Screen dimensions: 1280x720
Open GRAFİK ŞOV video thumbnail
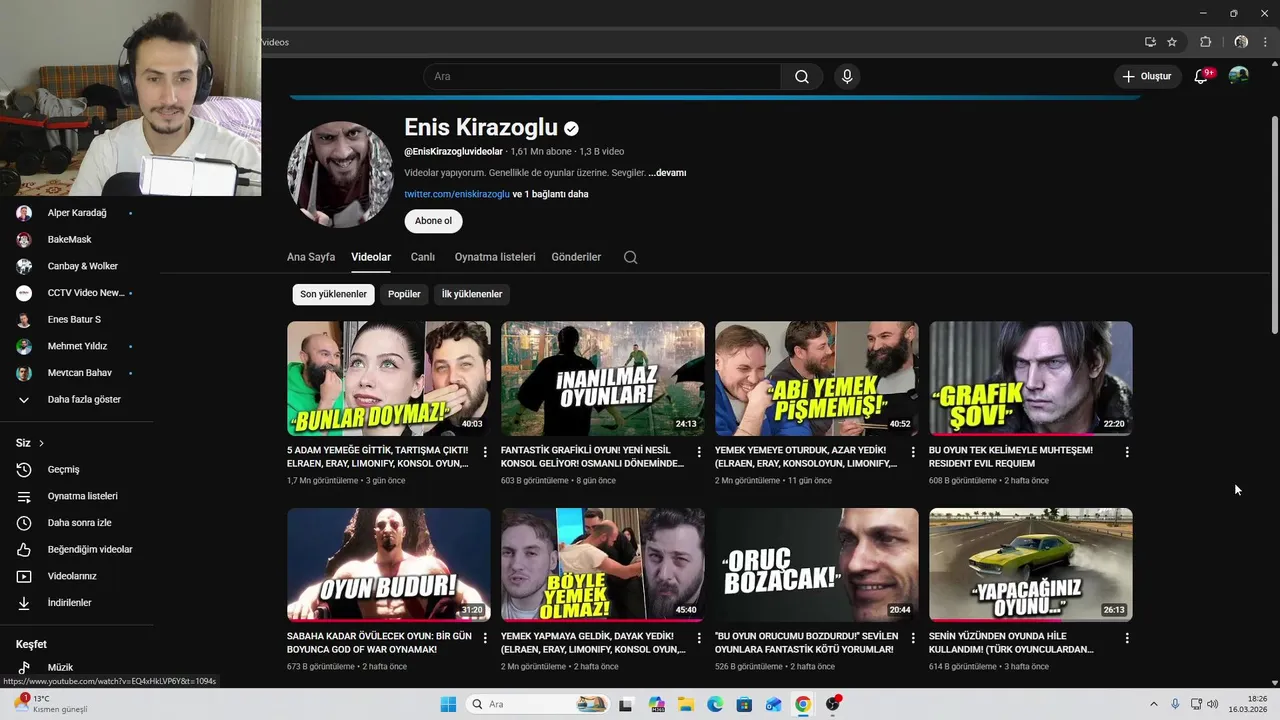(x=1031, y=378)
